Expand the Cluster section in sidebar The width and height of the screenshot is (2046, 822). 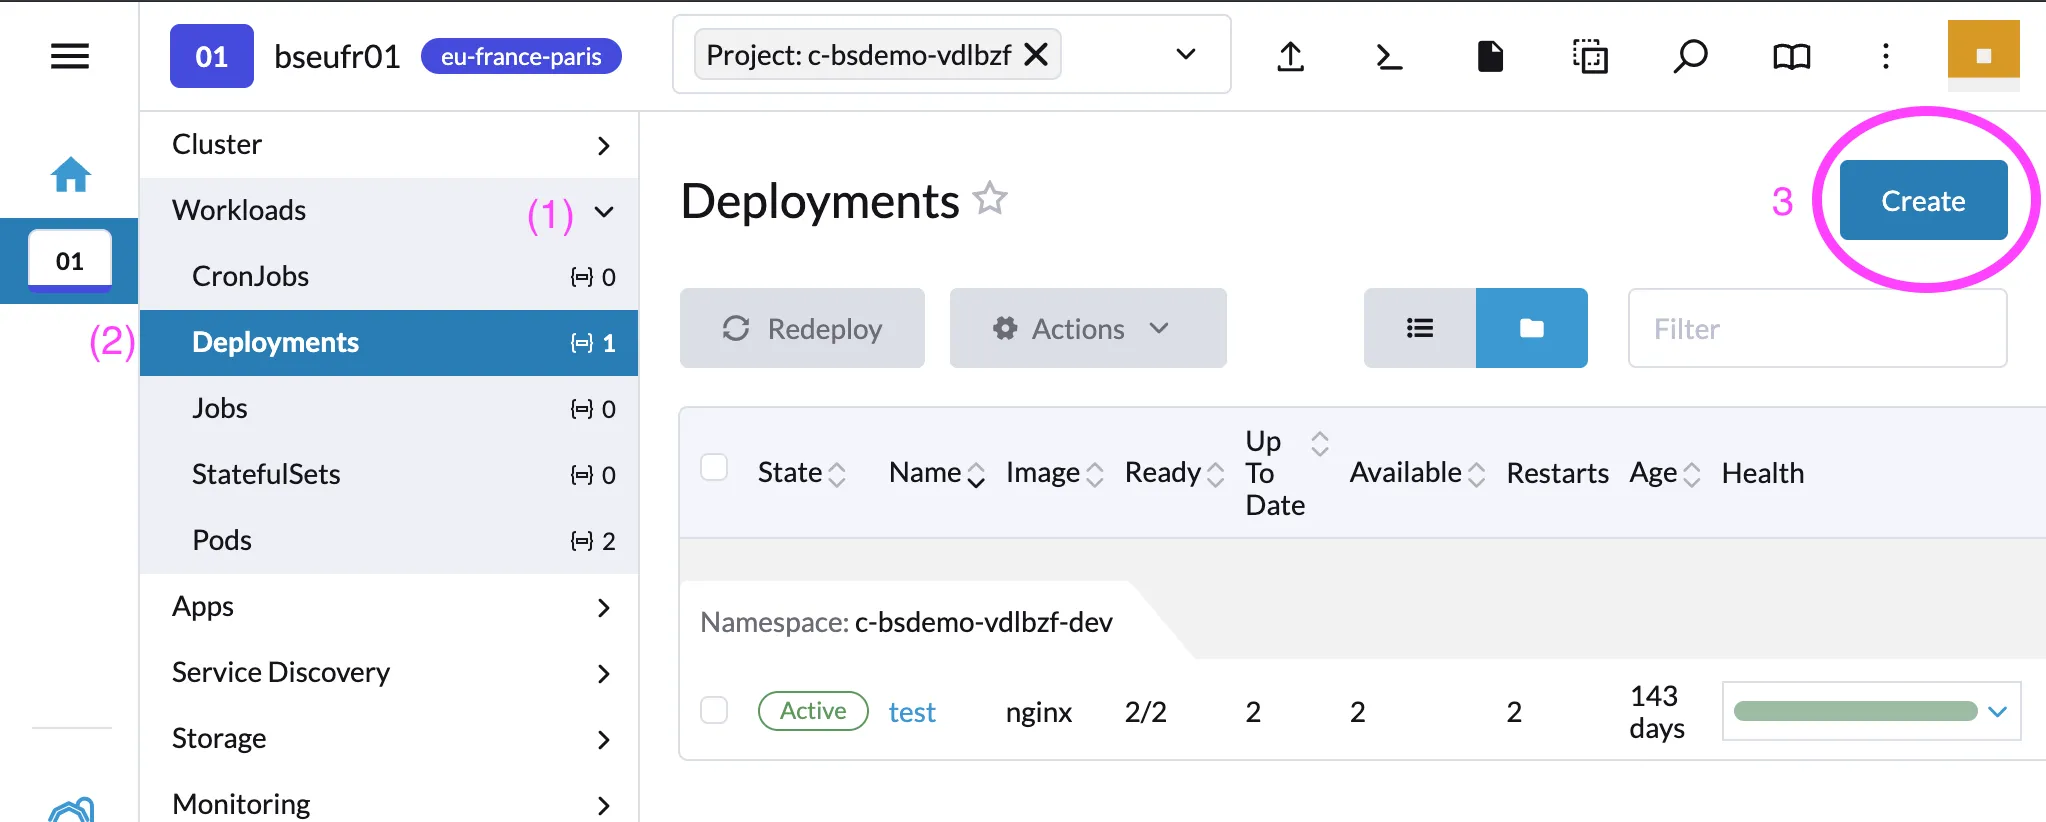click(388, 145)
